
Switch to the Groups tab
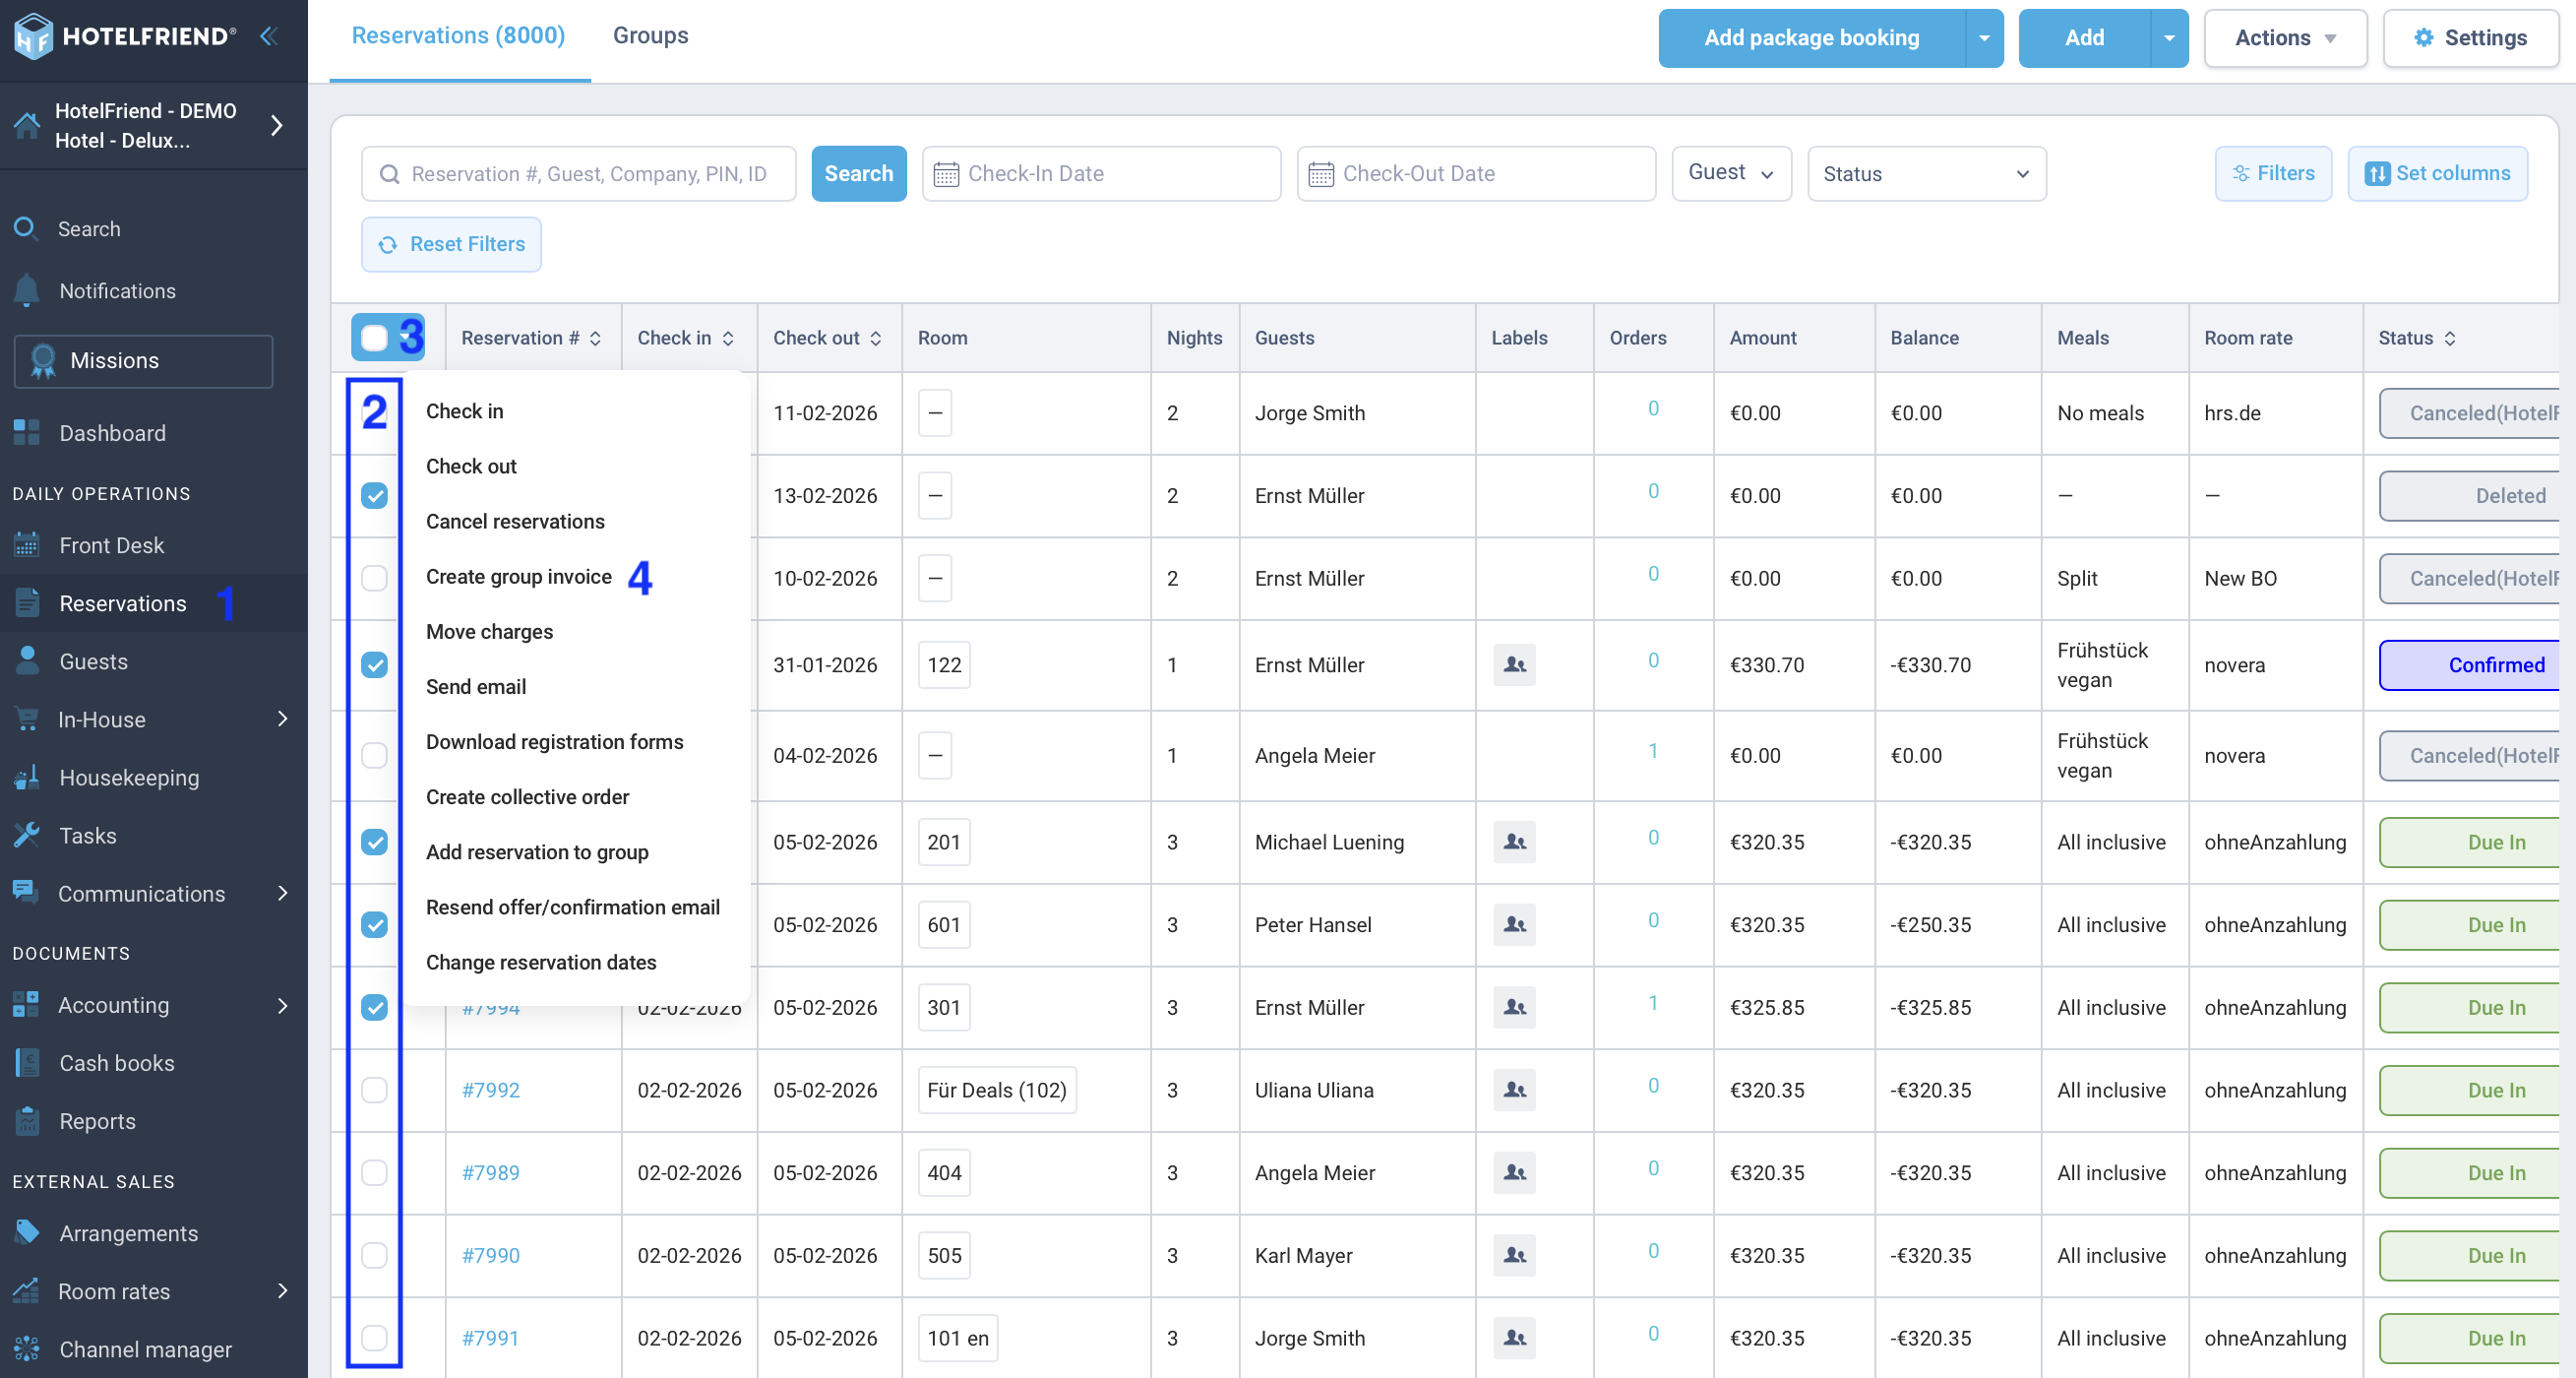coord(650,36)
